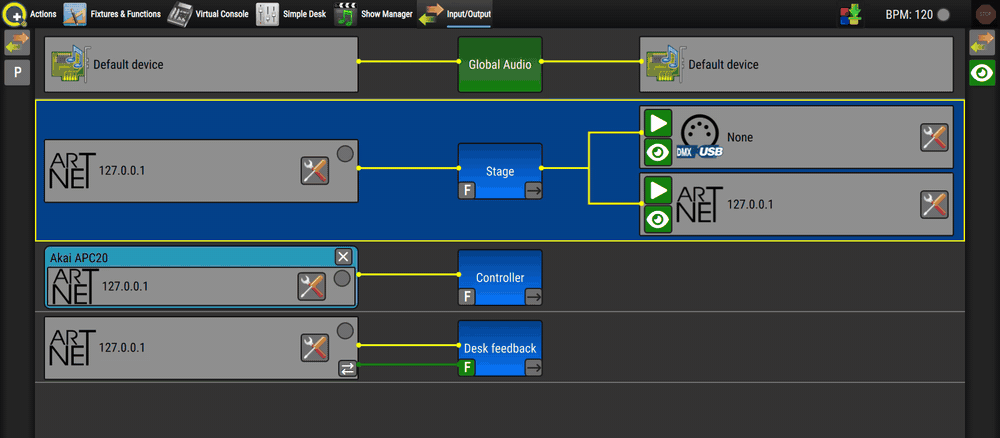Viewport: 1000px width, 438px height.
Task: Click the Akai APC20 ArtNet logo
Action: pos(75,286)
